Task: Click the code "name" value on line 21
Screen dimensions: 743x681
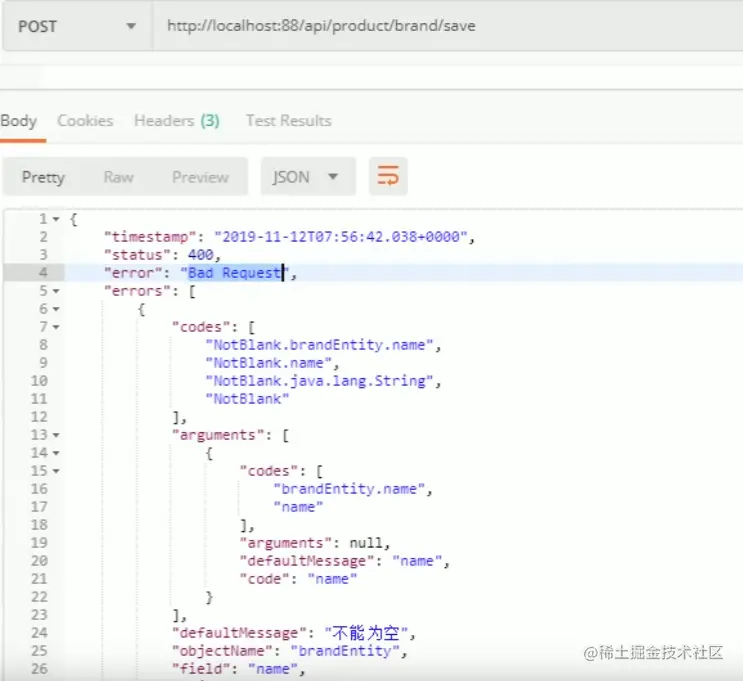Action: 332,579
